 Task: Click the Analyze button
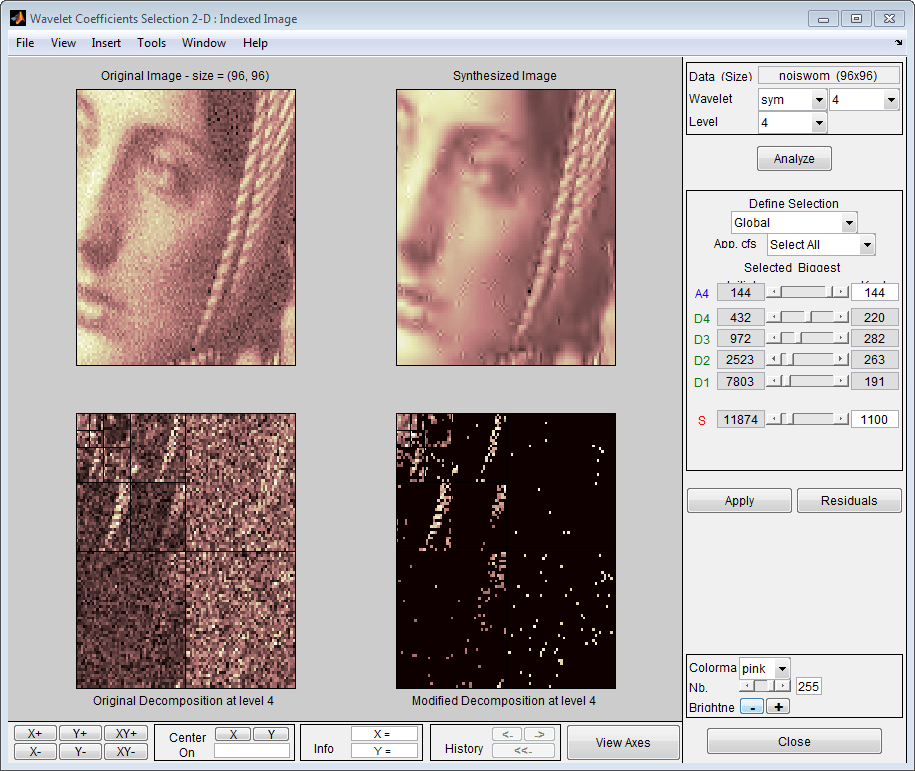(794, 159)
